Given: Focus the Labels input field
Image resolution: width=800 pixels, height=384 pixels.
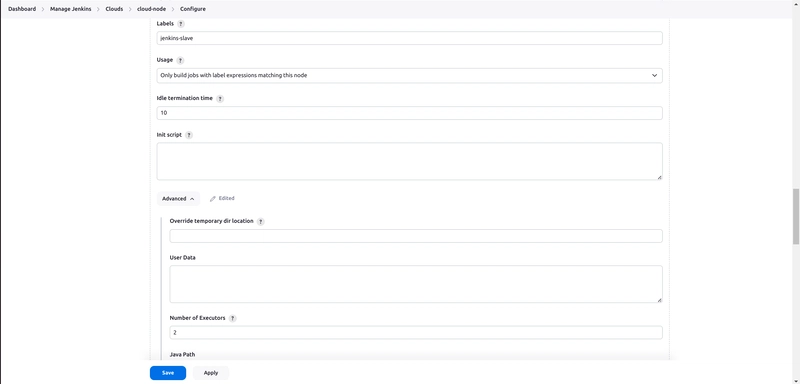Looking at the screenshot, I should [409, 38].
